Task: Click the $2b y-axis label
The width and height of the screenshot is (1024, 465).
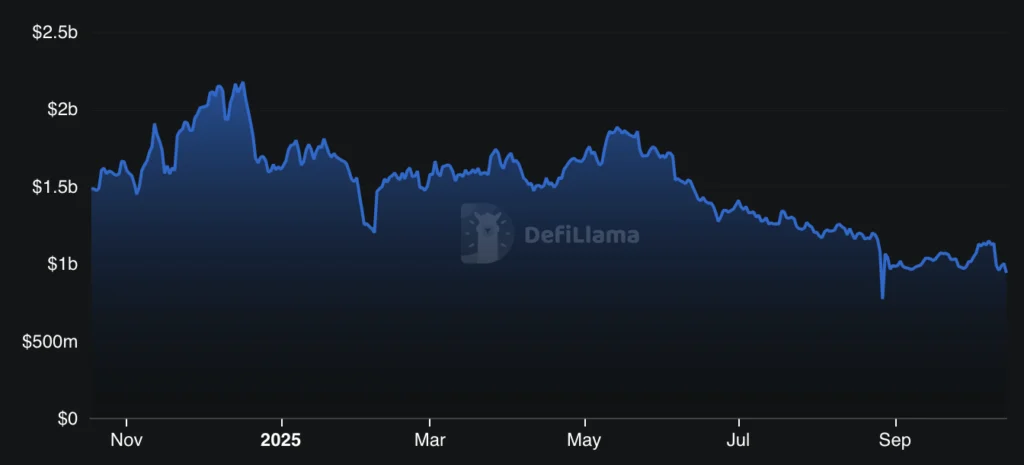Action: pos(61,109)
